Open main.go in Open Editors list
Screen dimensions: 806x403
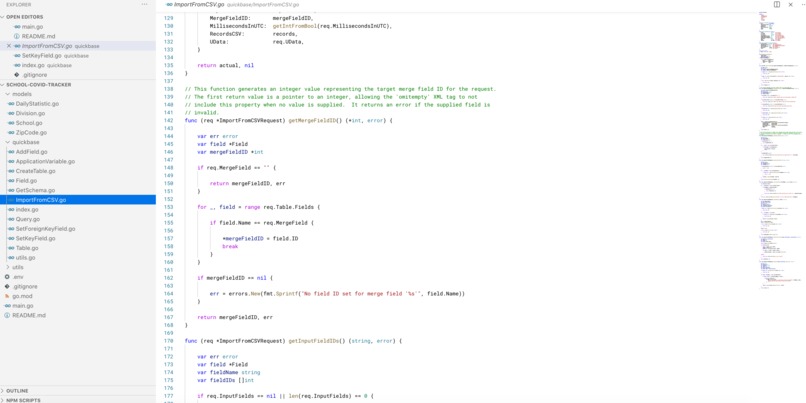coord(32,27)
